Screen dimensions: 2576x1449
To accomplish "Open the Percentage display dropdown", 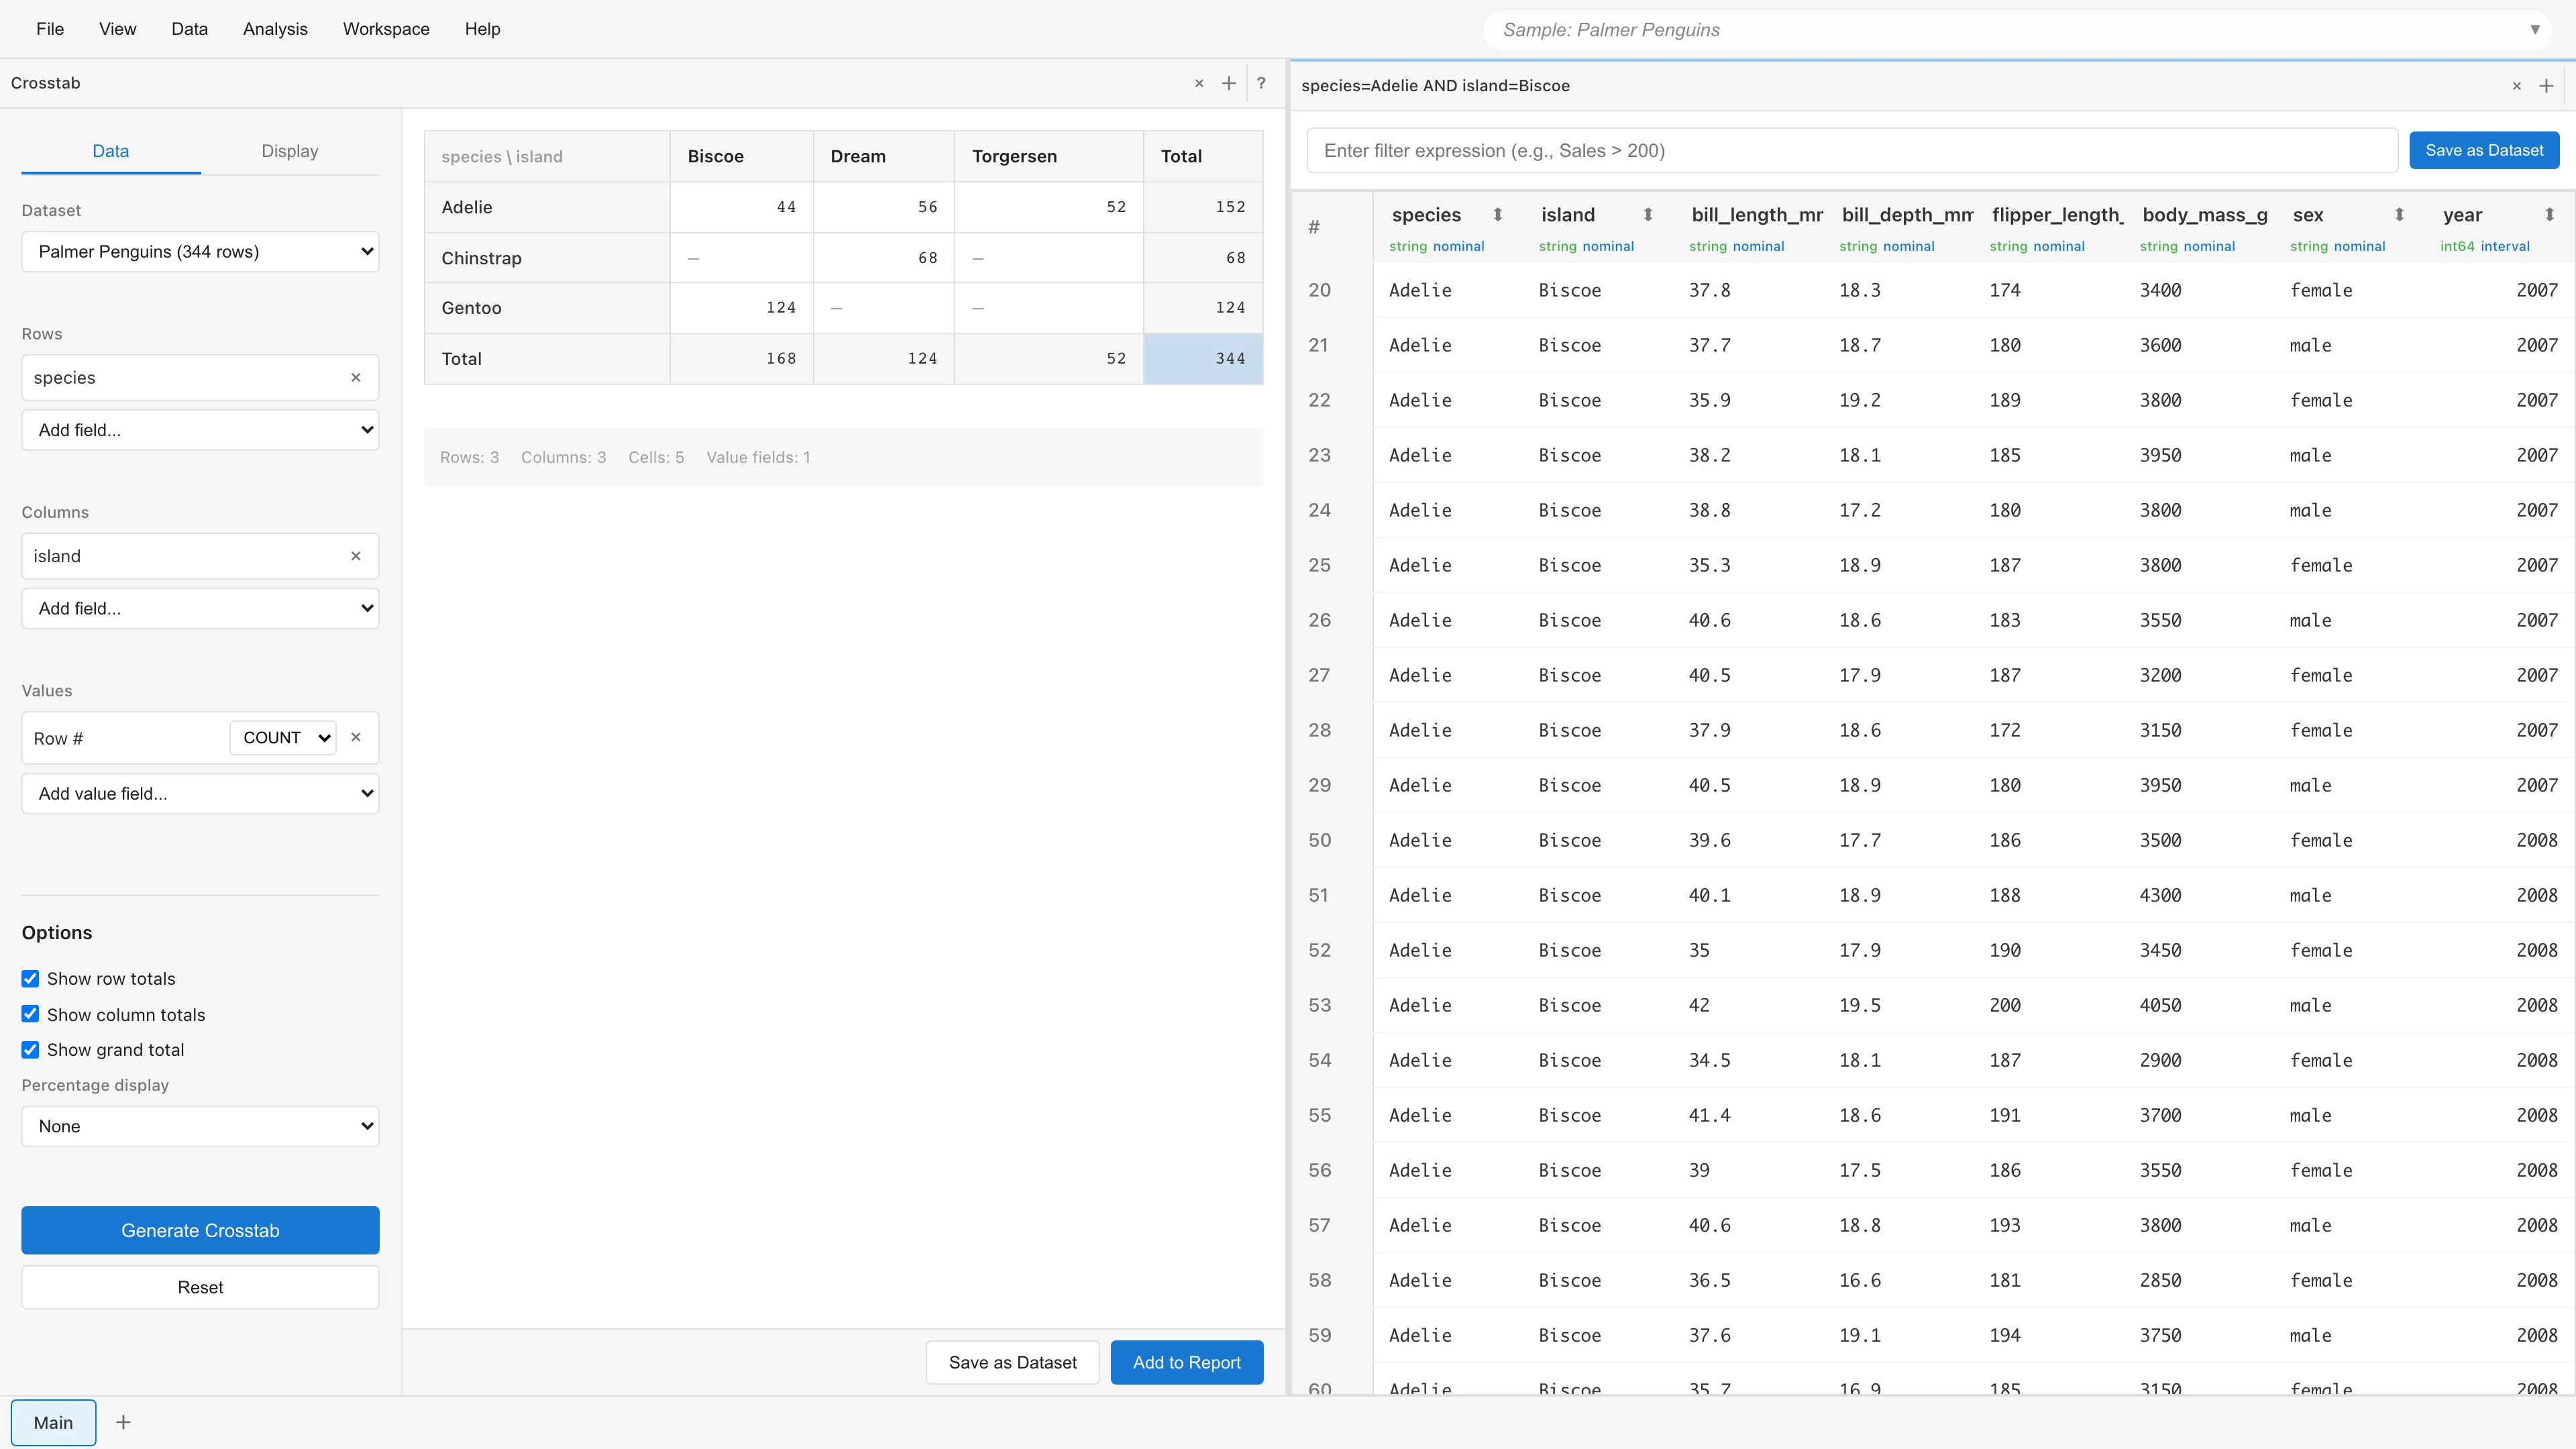I will pyautogui.click(x=200, y=1126).
